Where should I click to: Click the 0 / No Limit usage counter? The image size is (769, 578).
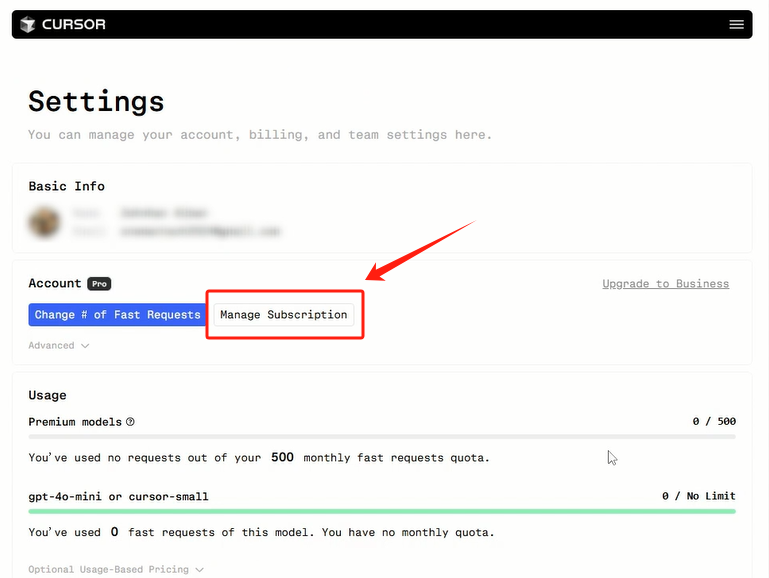[x=698, y=496]
